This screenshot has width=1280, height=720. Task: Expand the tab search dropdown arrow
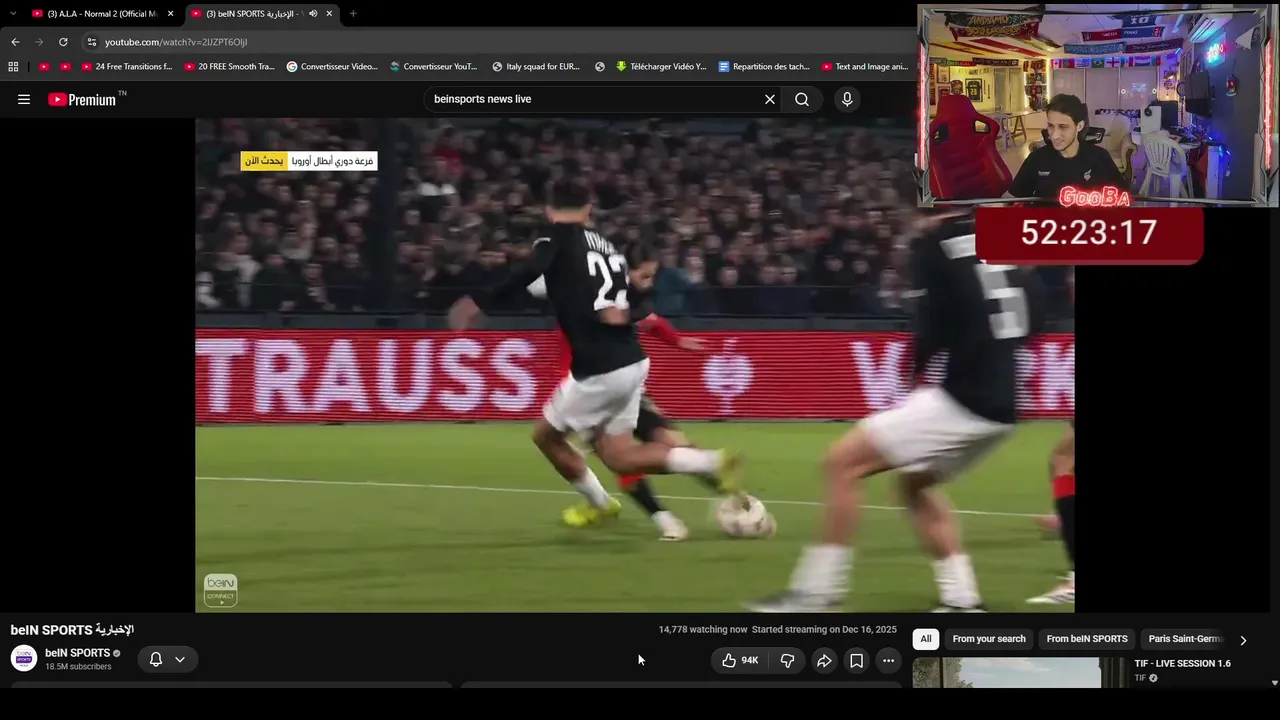click(x=13, y=14)
